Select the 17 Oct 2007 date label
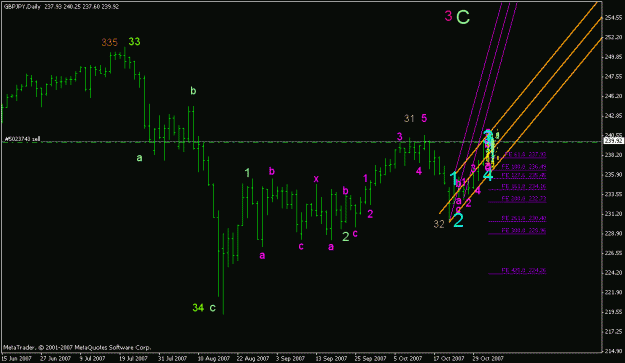The width and height of the screenshot is (625, 363). point(449,358)
